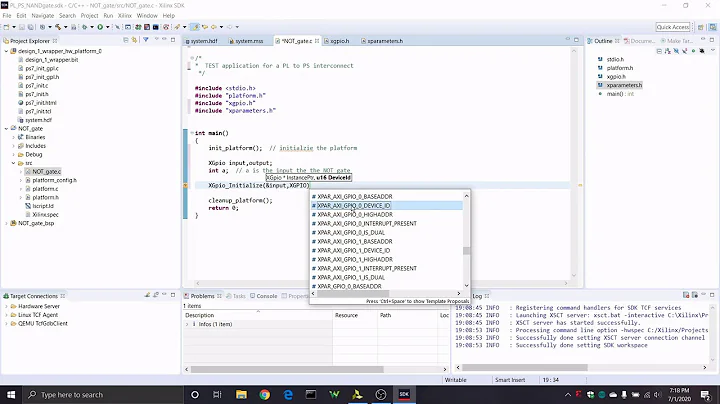Maximize the editor area
This screenshot has width=720, height=404.
[x=576, y=40]
